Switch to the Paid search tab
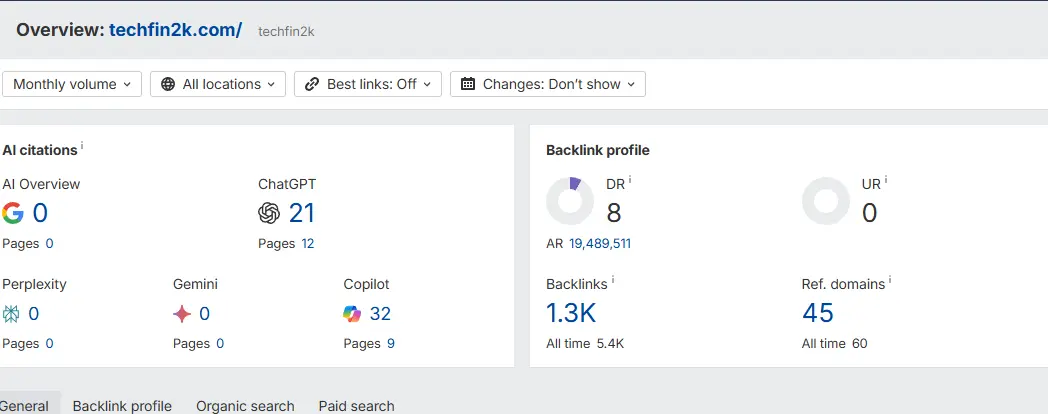Screen dimensions: 1048x414 coord(356,405)
